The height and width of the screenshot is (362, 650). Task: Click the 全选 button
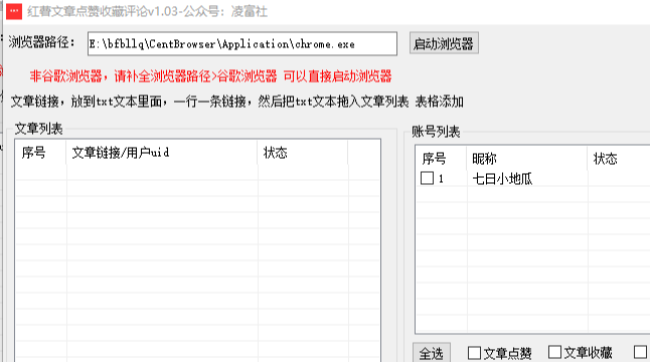tap(431, 354)
